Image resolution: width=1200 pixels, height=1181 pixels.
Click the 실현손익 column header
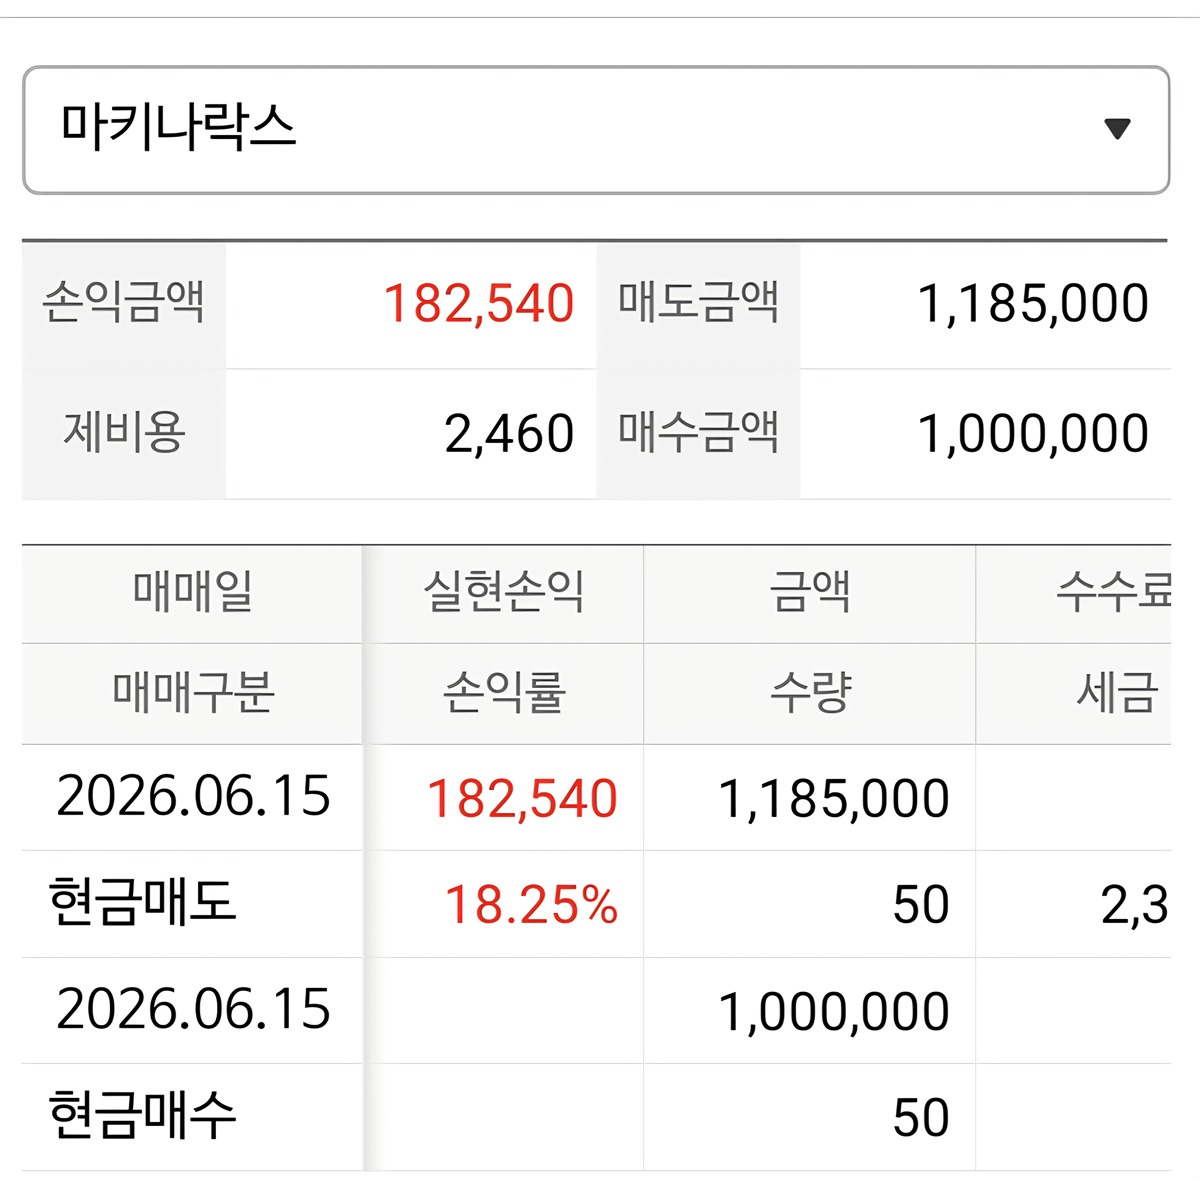pos(503,594)
